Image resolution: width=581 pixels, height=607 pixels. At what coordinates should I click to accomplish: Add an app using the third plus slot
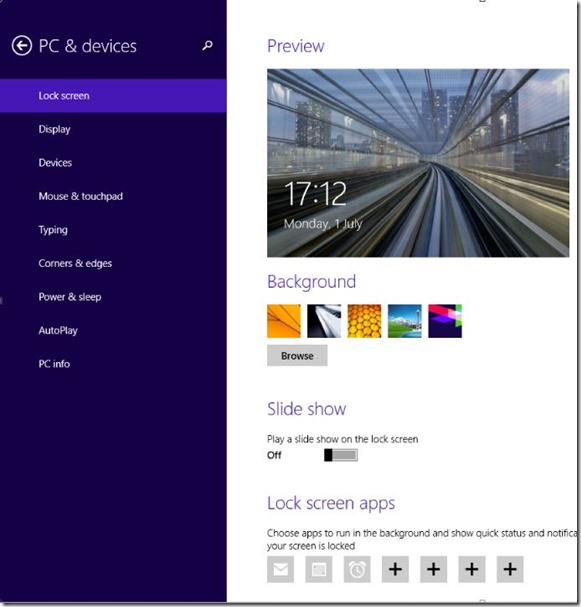(472, 569)
